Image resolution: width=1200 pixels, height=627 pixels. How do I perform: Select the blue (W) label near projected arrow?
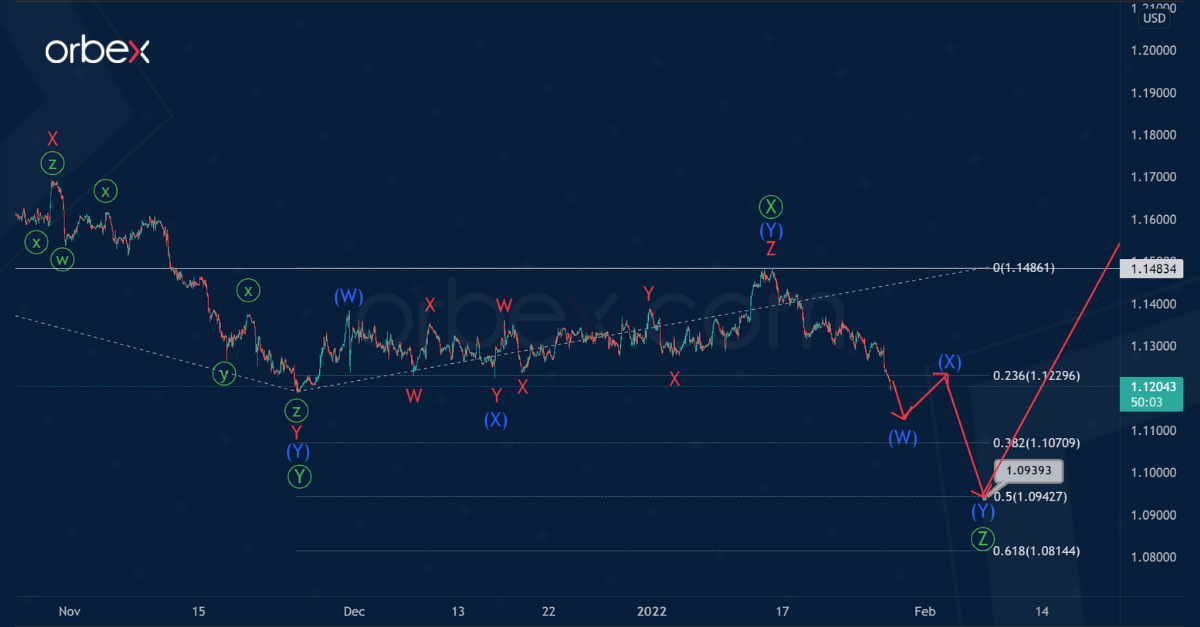coord(902,437)
